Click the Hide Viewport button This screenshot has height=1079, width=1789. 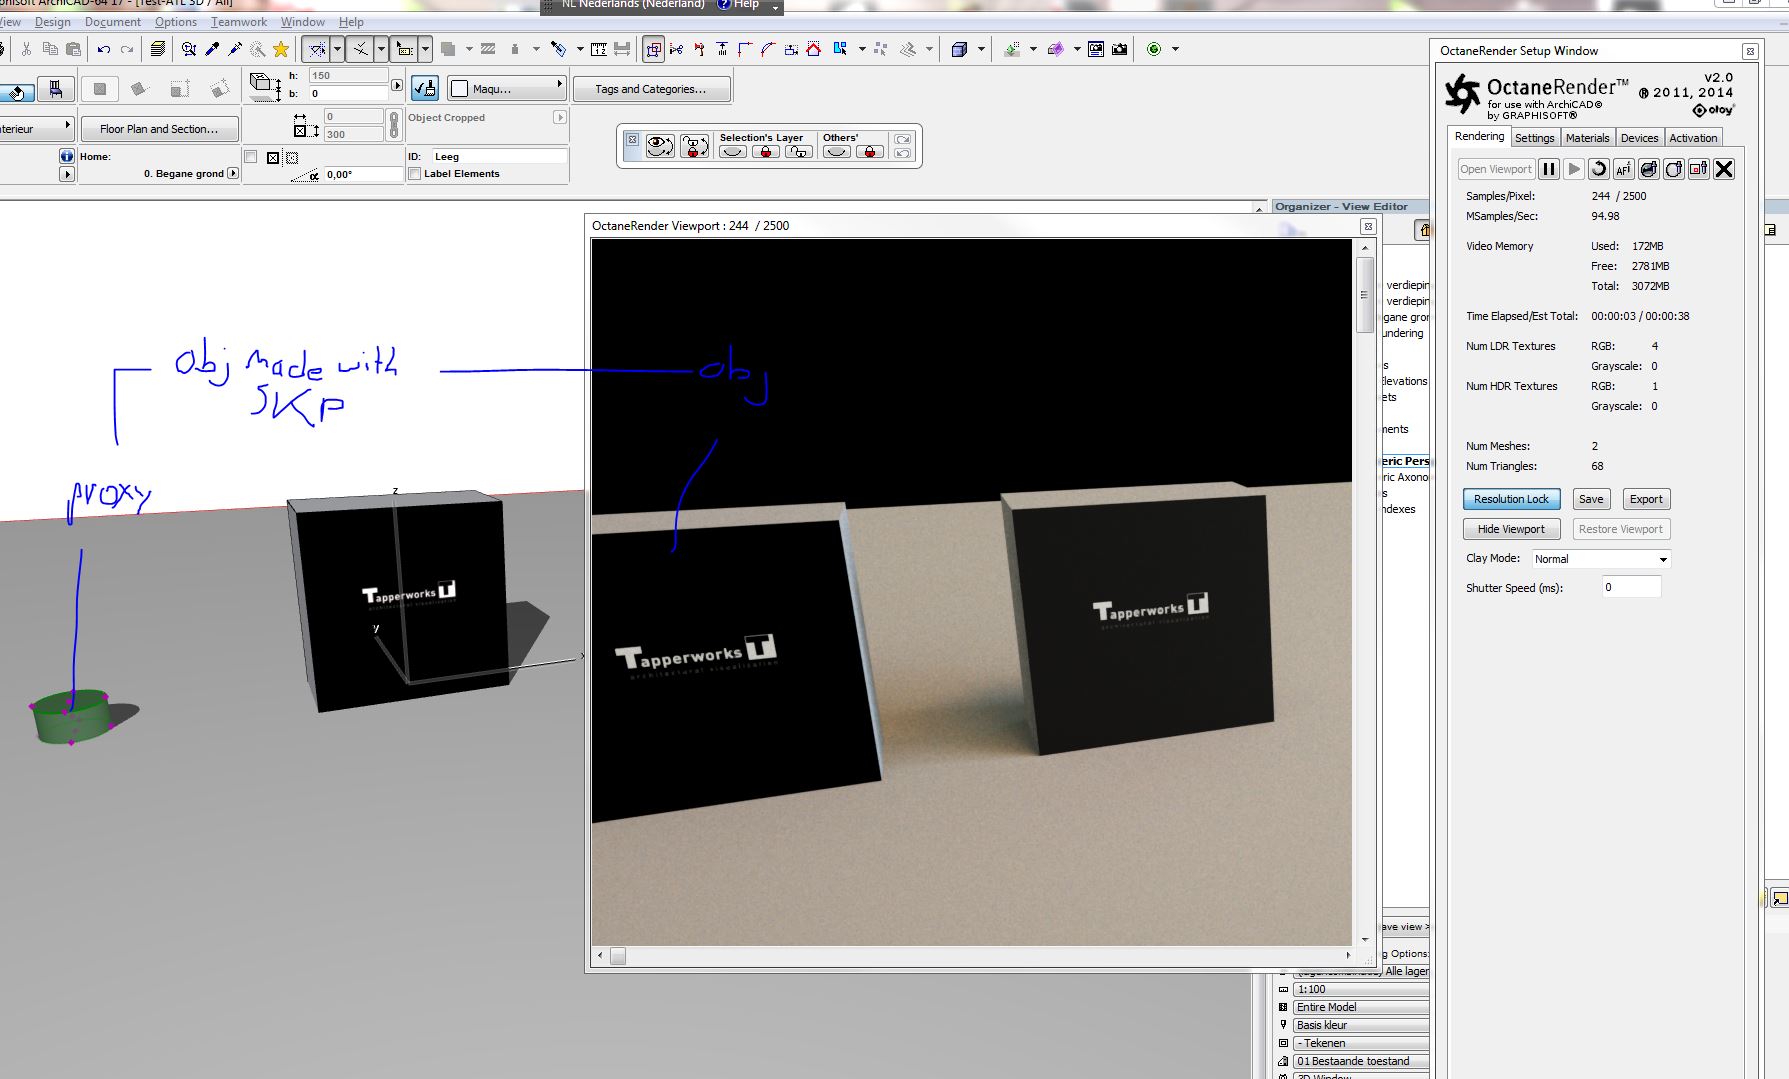pos(1511,529)
